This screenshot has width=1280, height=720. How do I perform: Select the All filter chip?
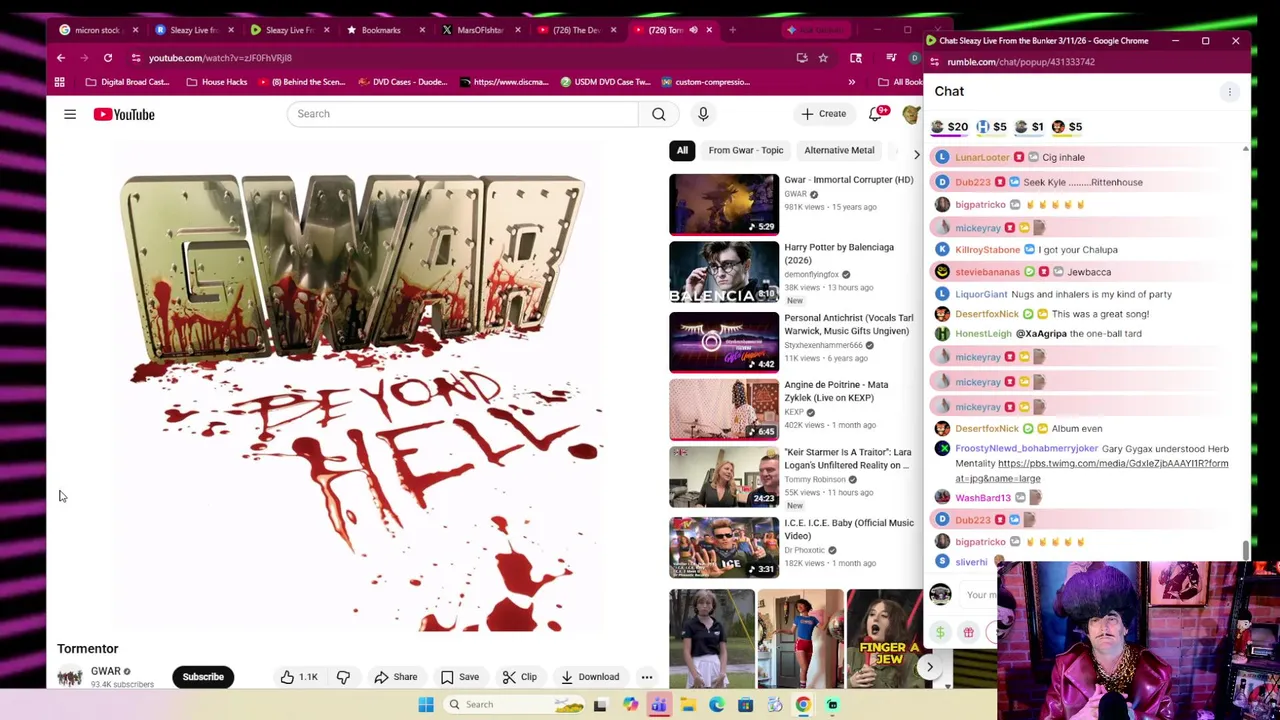point(682,150)
